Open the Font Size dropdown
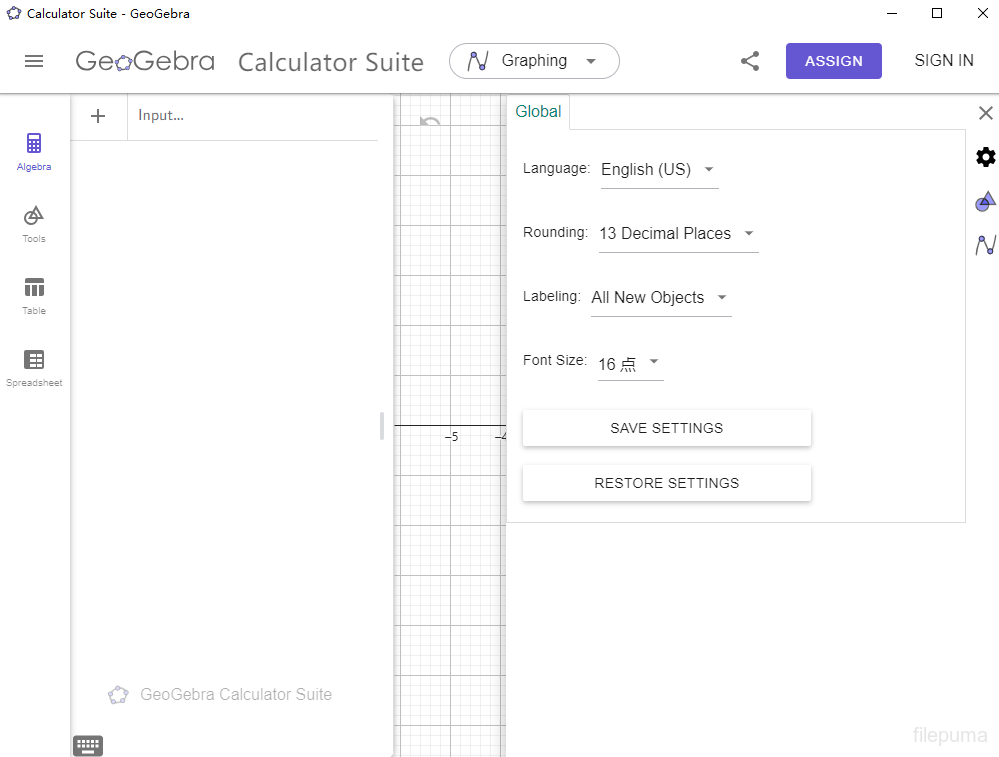 (630, 363)
